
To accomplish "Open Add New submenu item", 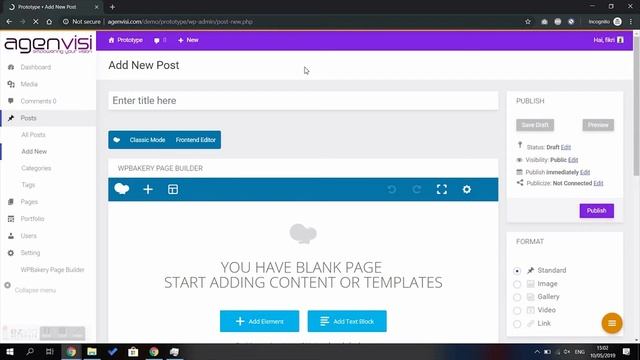I will [34, 151].
